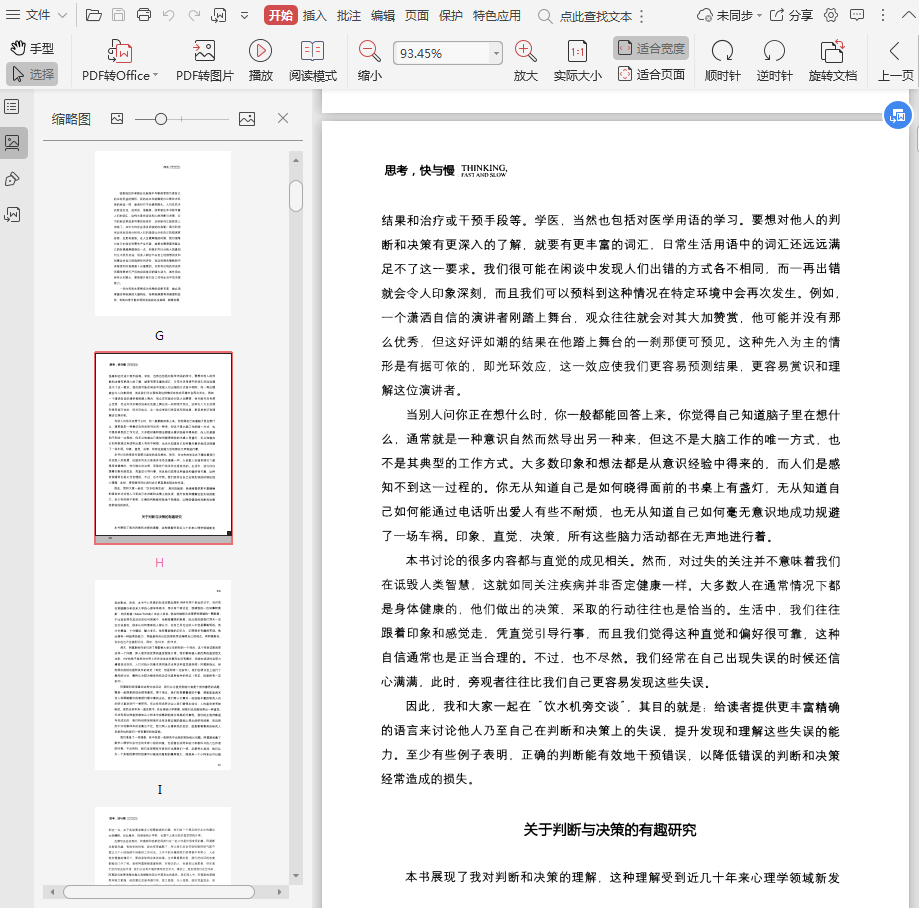Click the 点此查找文本 search field
The width and height of the screenshot is (919, 908).
click(595, 16)
